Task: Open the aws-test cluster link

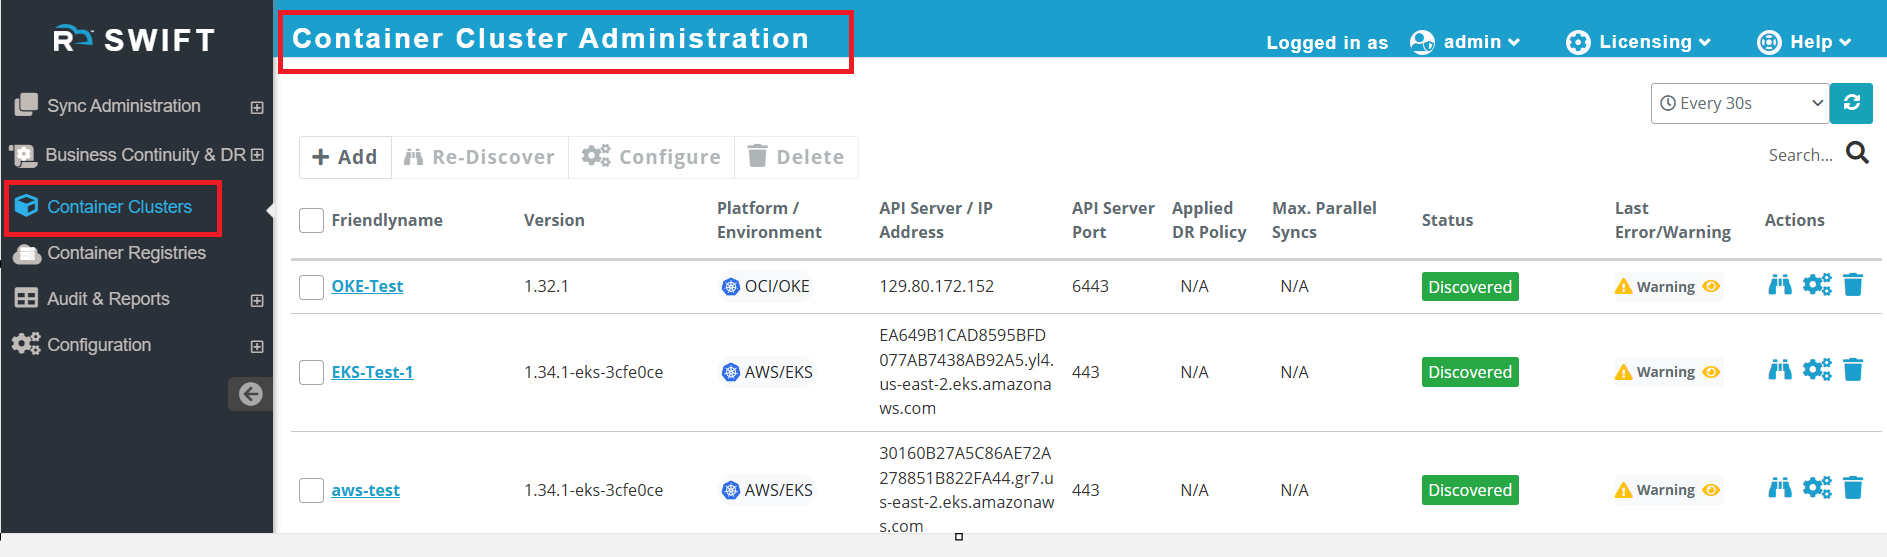Action: [365, 490]
